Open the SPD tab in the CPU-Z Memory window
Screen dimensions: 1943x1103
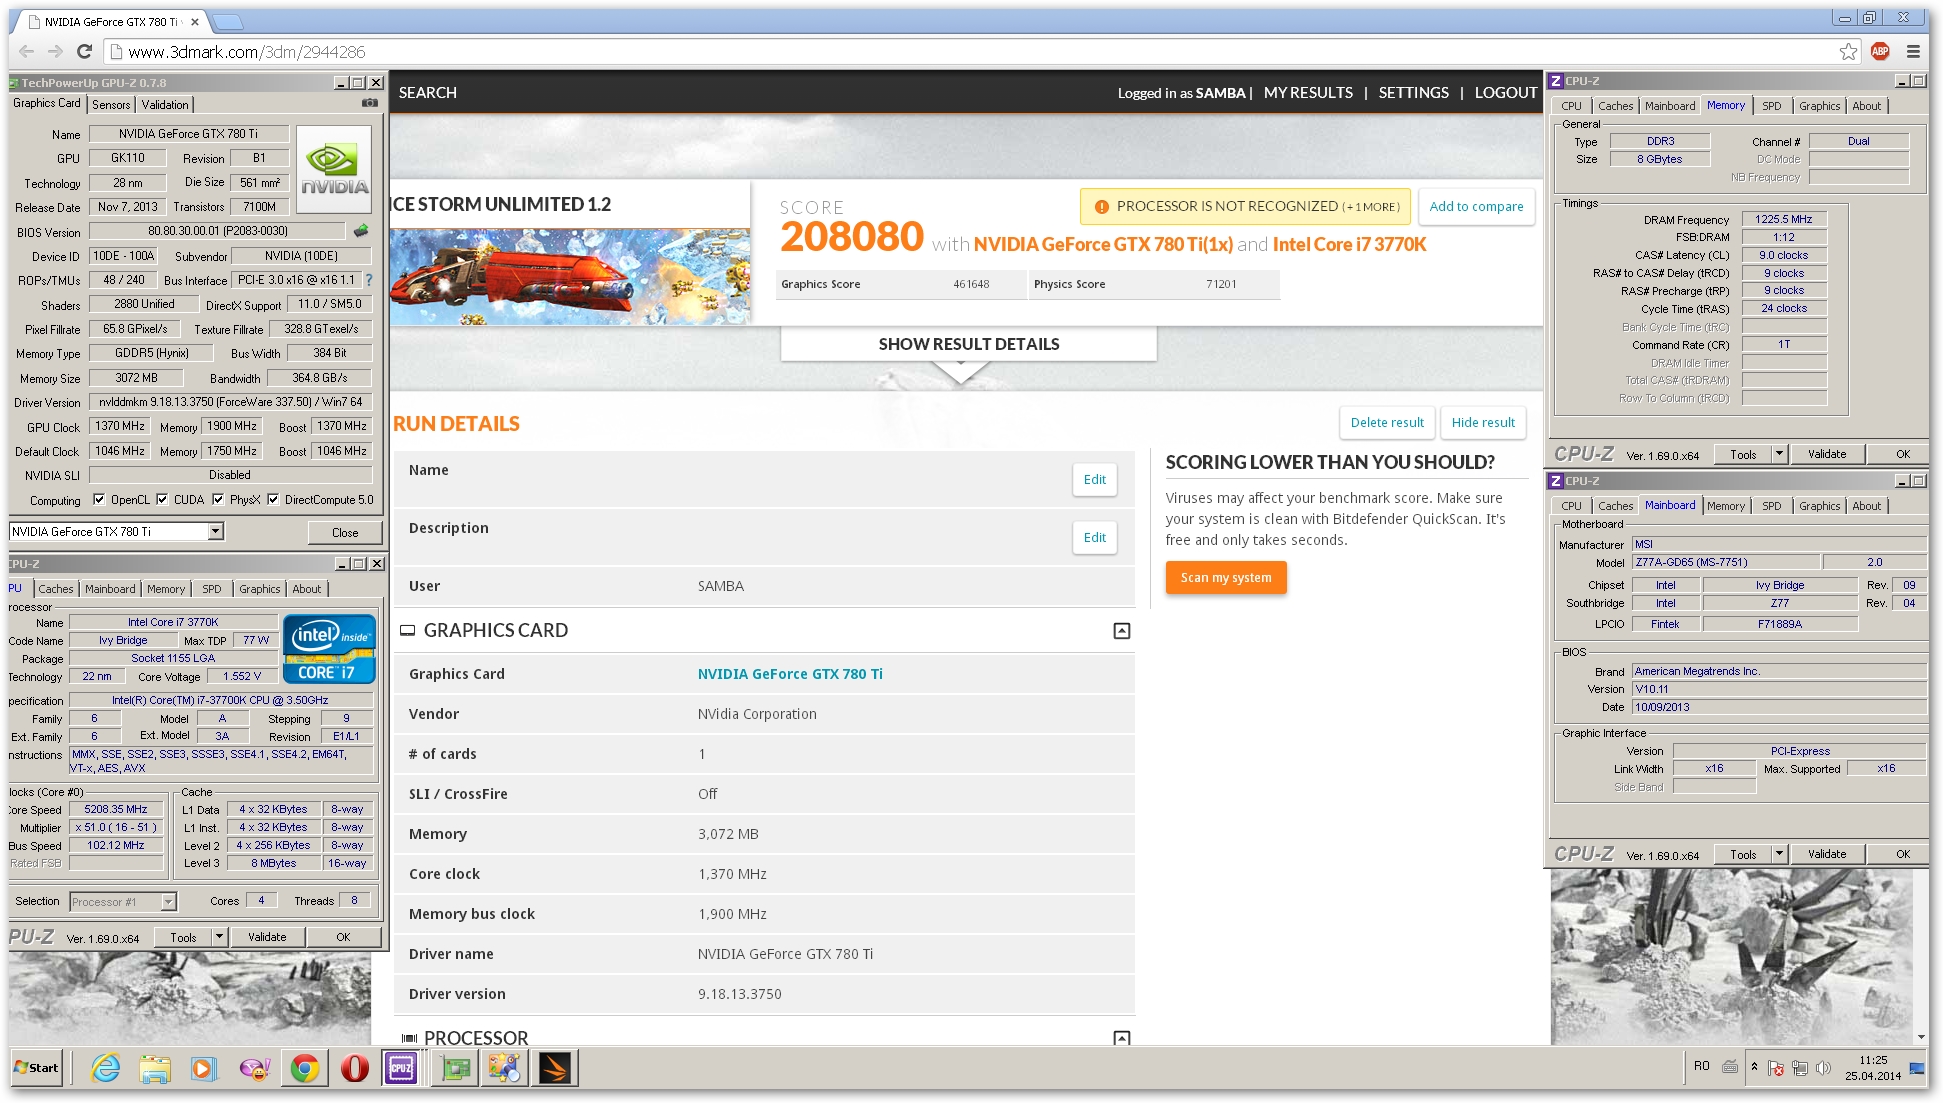(x=1771, y=106)
